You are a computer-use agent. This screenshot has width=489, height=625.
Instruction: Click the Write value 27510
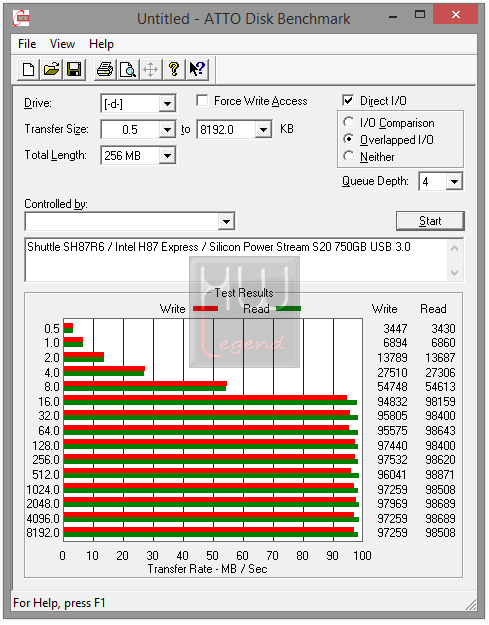point(392,372)
